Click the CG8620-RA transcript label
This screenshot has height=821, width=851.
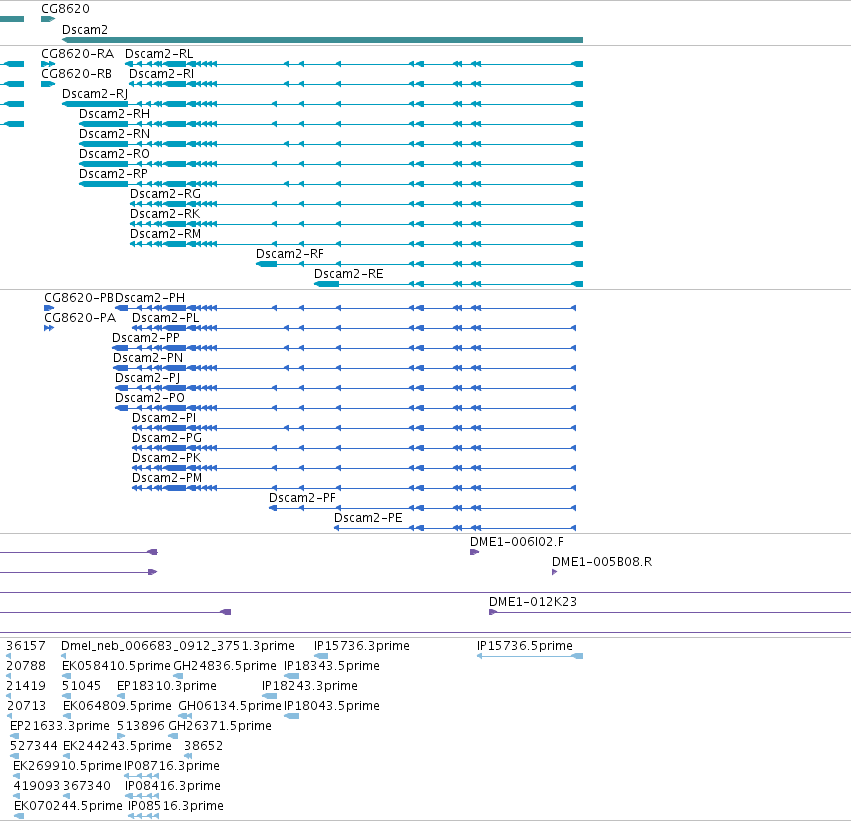(78, 54)
